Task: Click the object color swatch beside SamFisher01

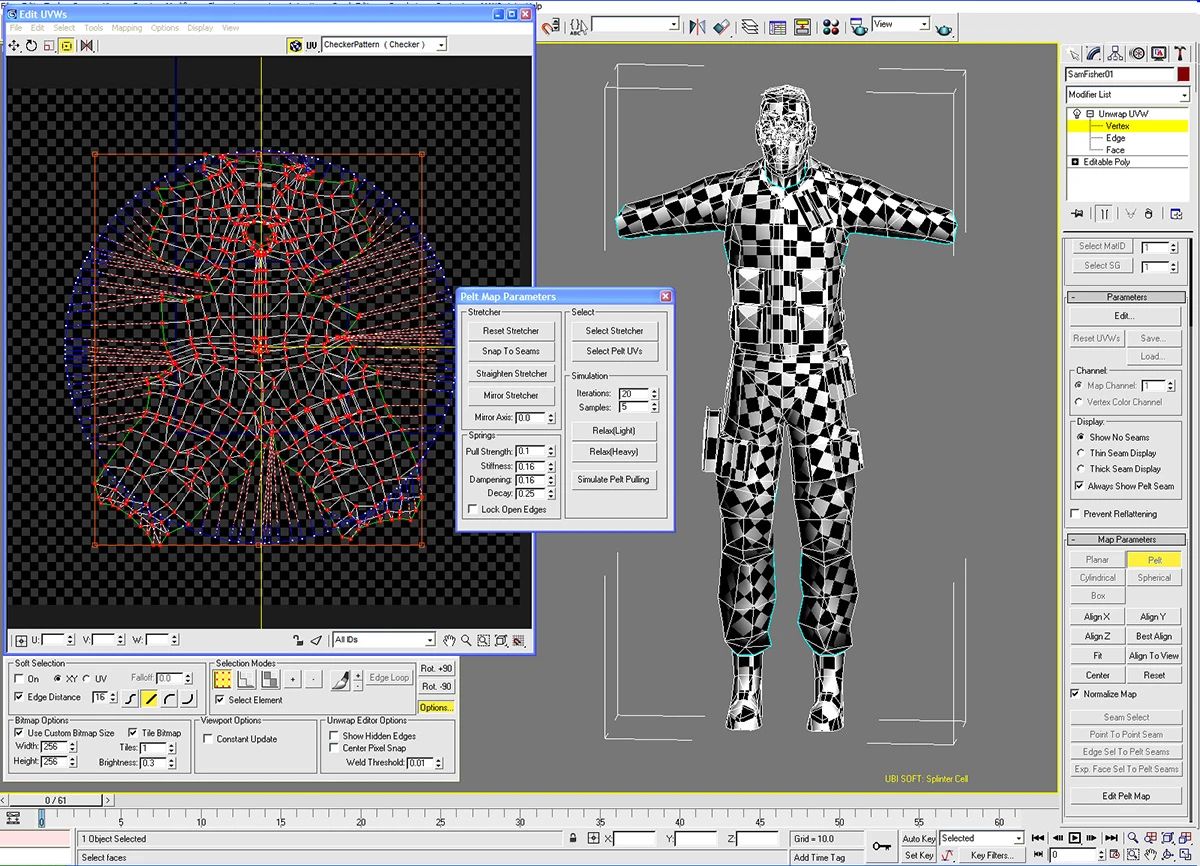Action: [1183, 74]
